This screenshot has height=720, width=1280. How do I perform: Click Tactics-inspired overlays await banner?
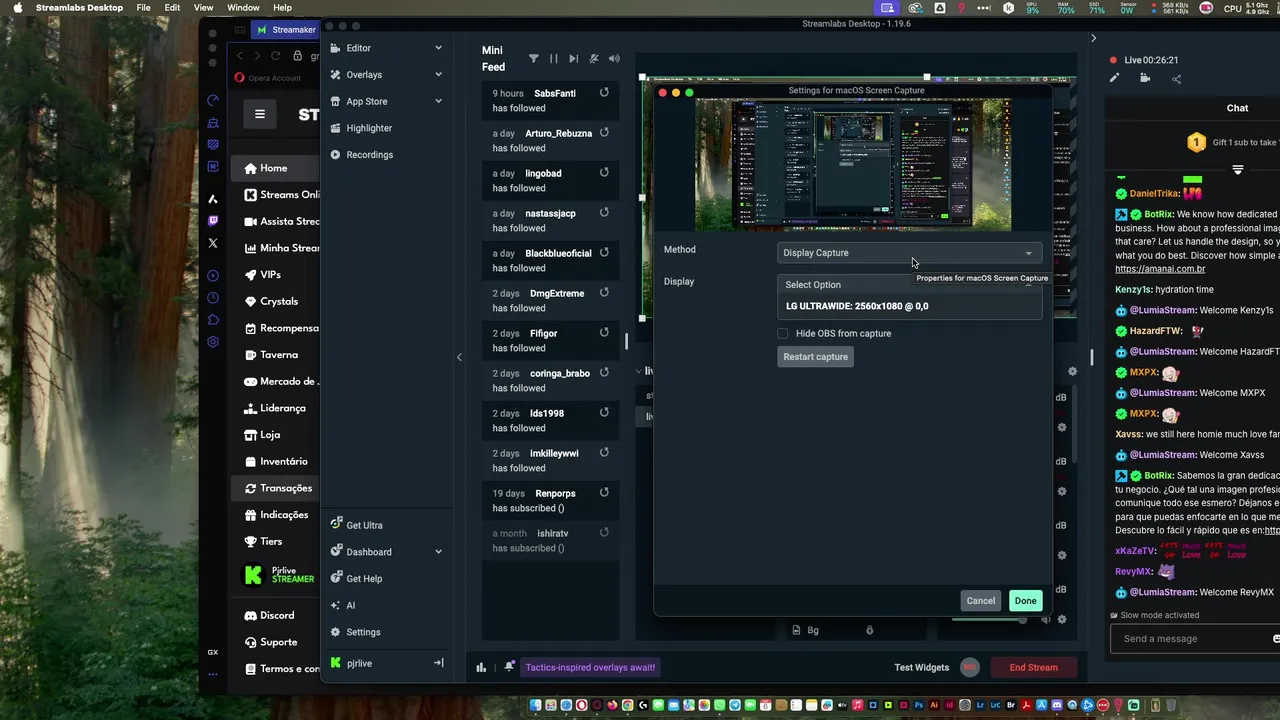pos(590,667)
